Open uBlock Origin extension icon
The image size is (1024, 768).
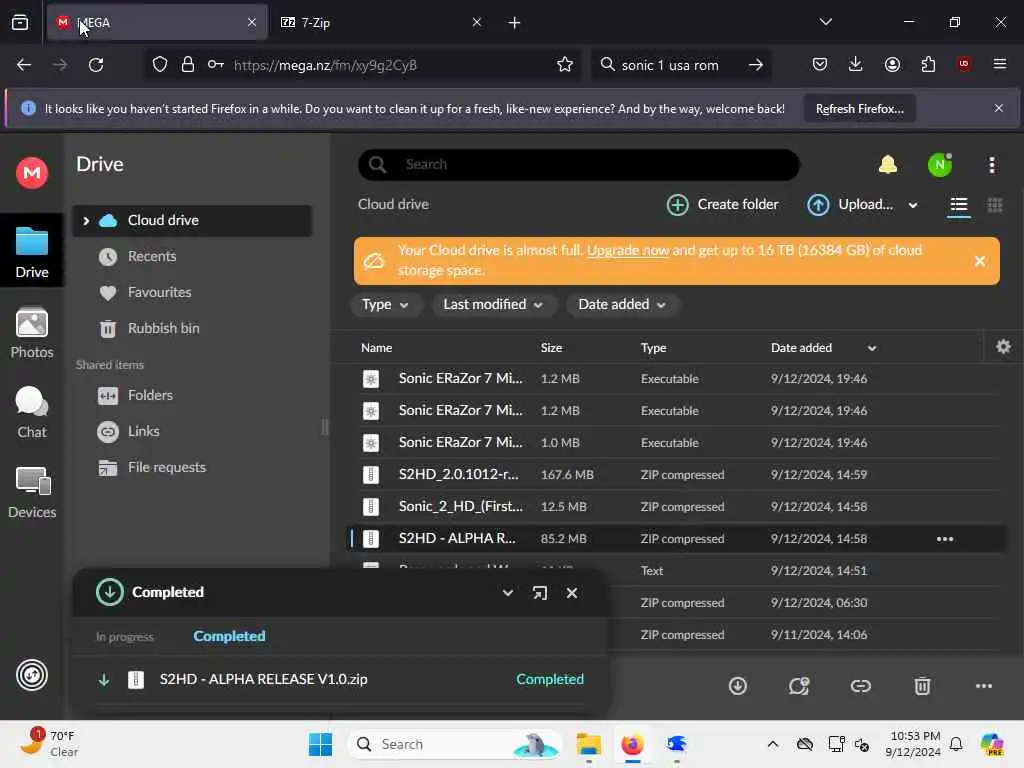pos(963,64)
